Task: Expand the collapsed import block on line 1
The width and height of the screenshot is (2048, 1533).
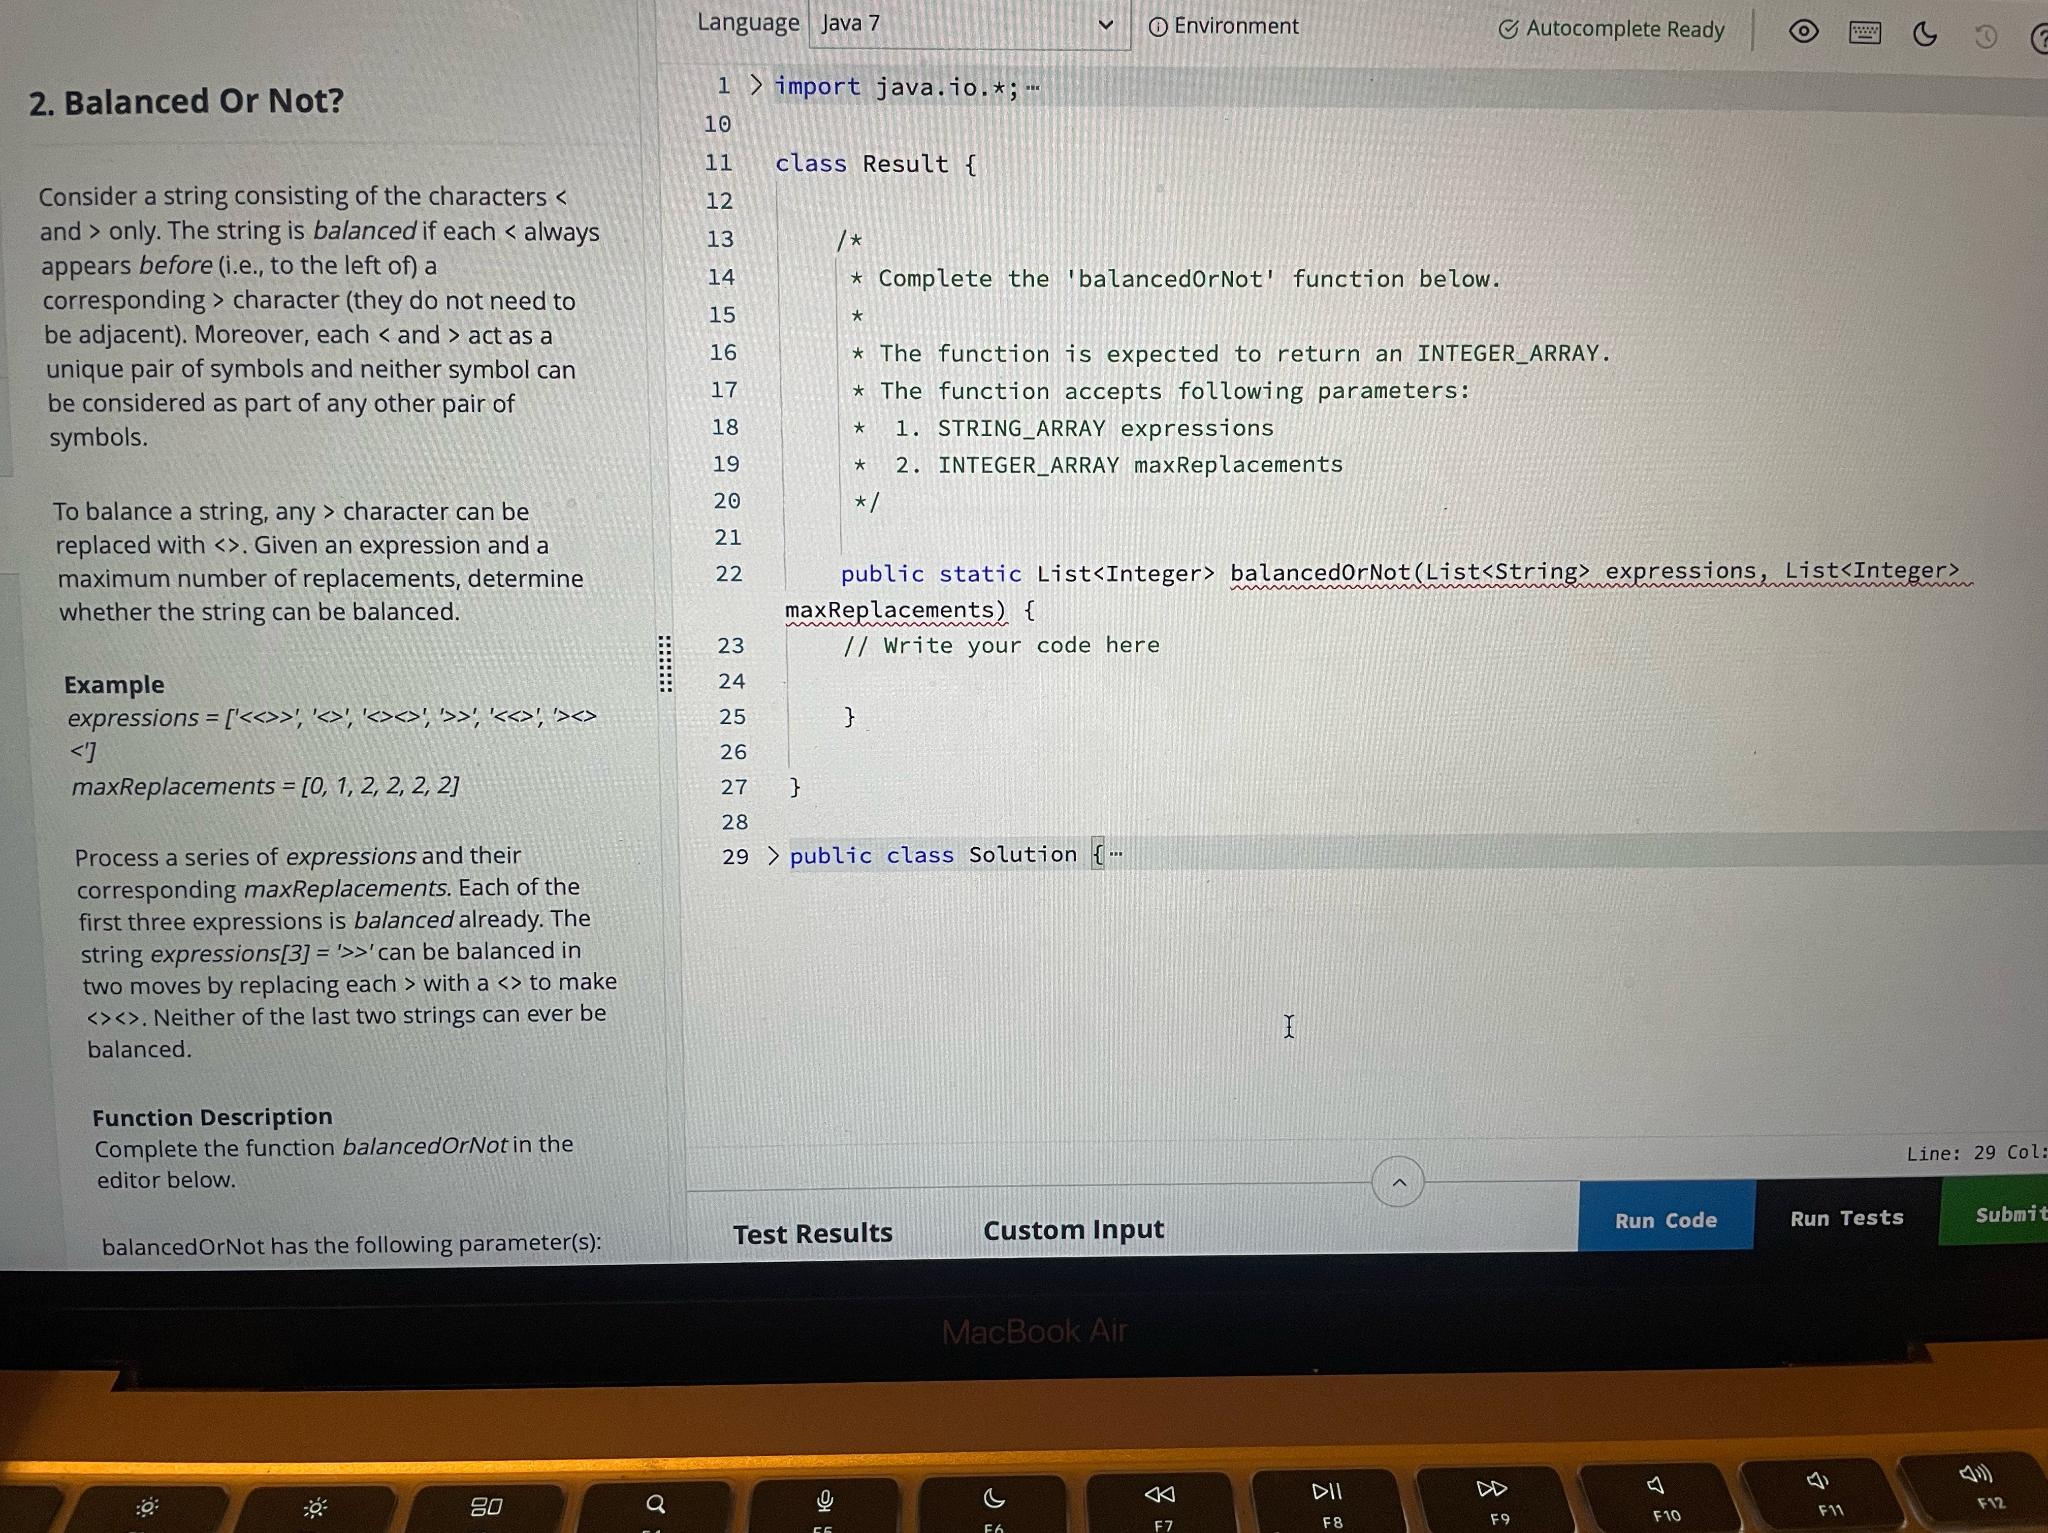Action: [x=757, y=86]
